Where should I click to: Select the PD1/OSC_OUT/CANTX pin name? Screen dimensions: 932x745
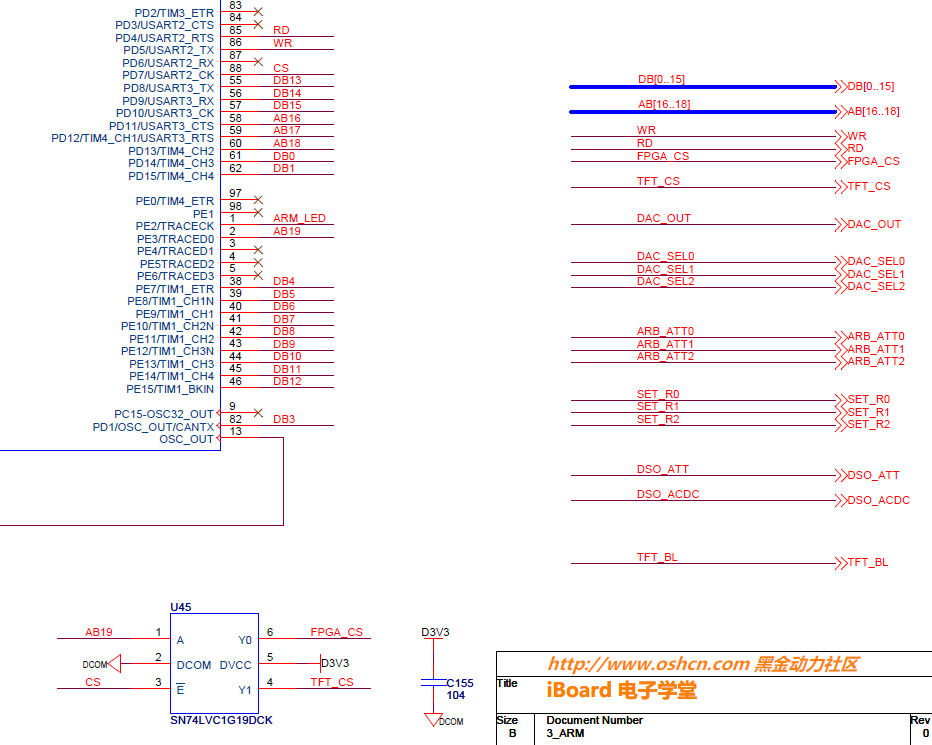click(153, 427)
